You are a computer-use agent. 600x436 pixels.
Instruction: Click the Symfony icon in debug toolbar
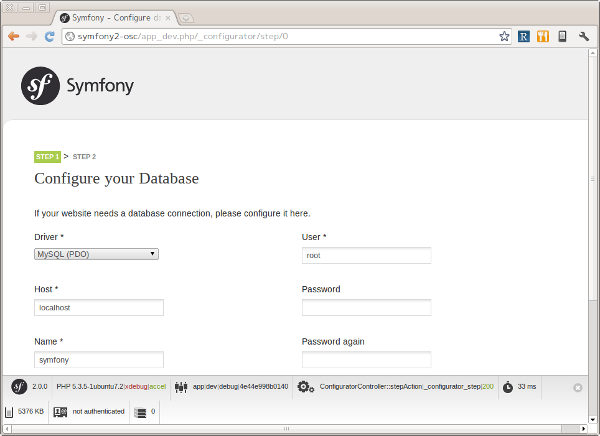click(x=19, y=387)
